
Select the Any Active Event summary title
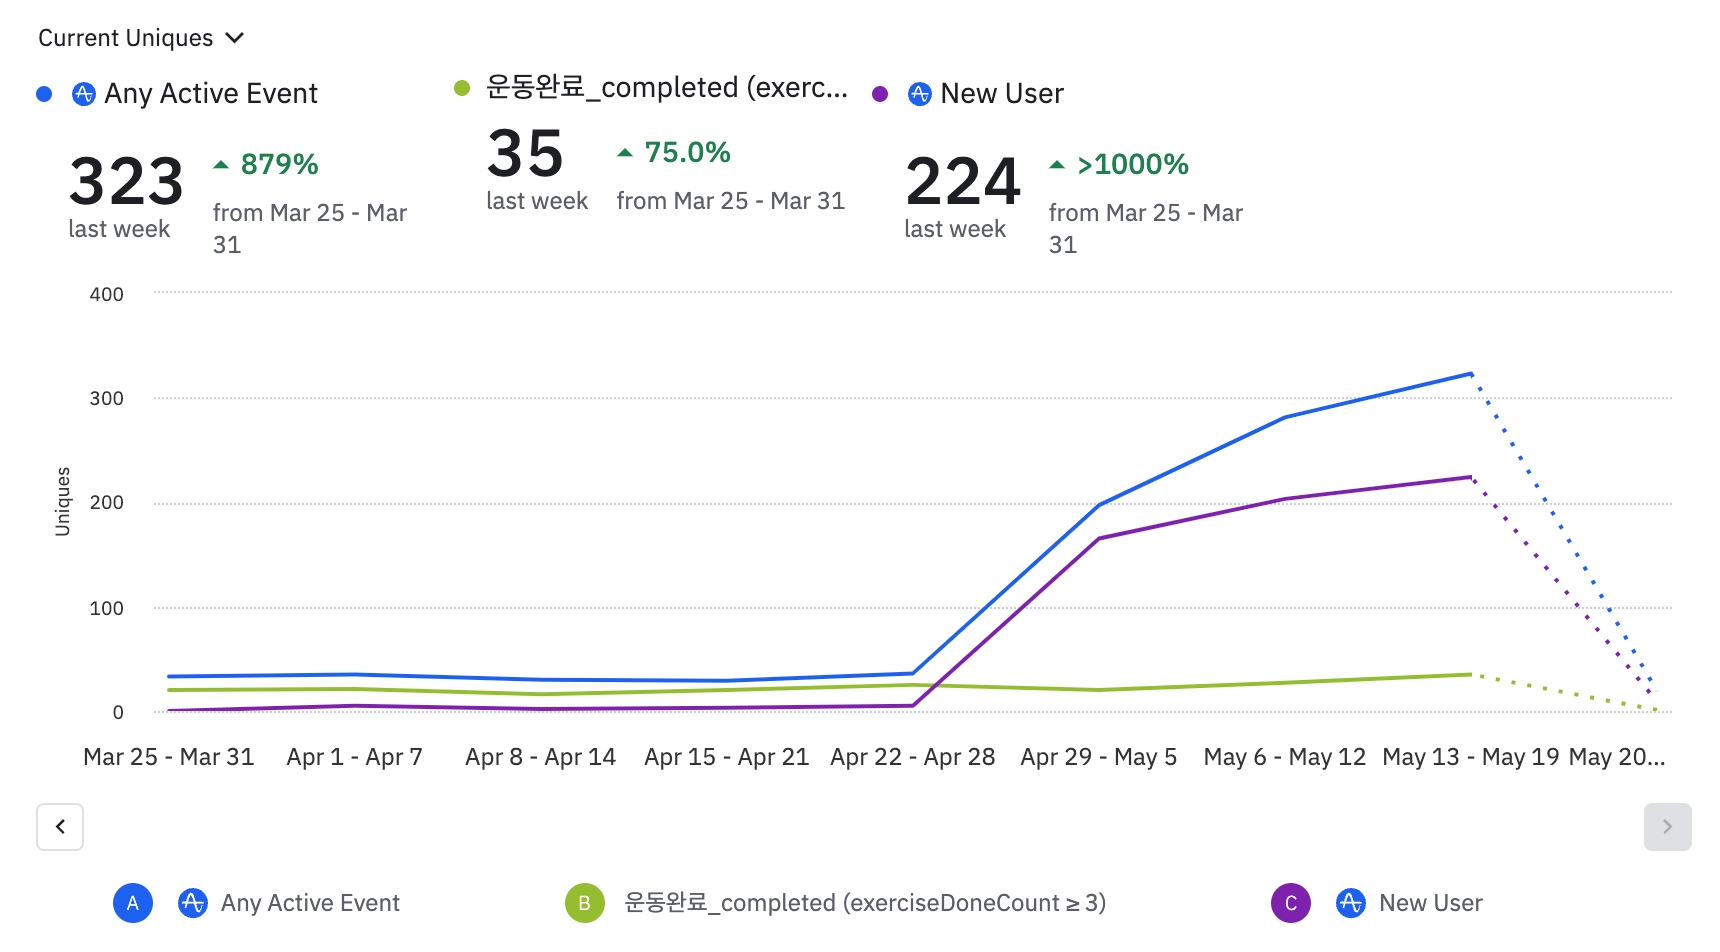tap(211, 94)
